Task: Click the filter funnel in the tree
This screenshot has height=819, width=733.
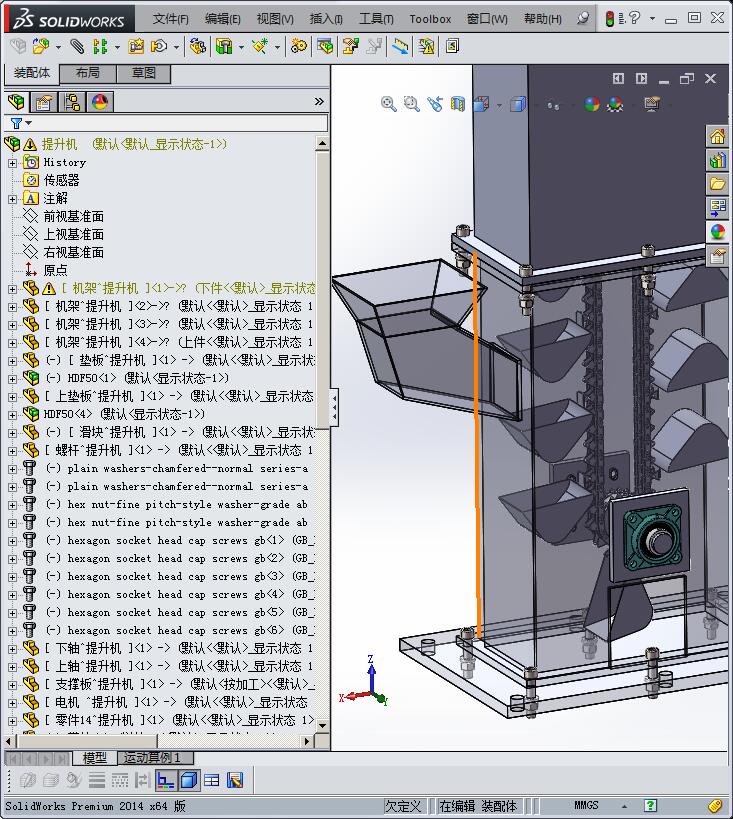Action: 17,123
